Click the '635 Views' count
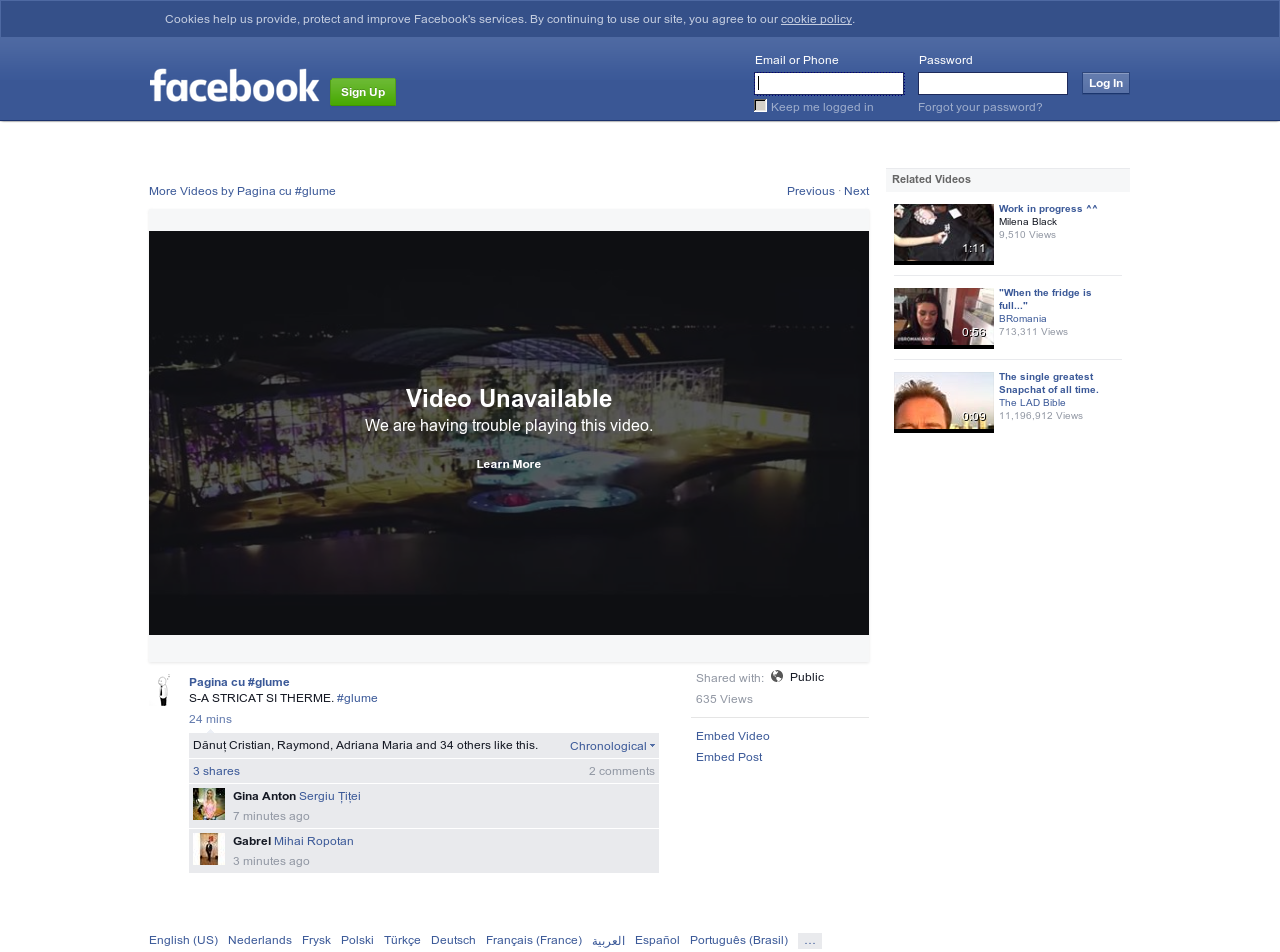The width and height of the screenshot is (1280, 952). [724, 699]
